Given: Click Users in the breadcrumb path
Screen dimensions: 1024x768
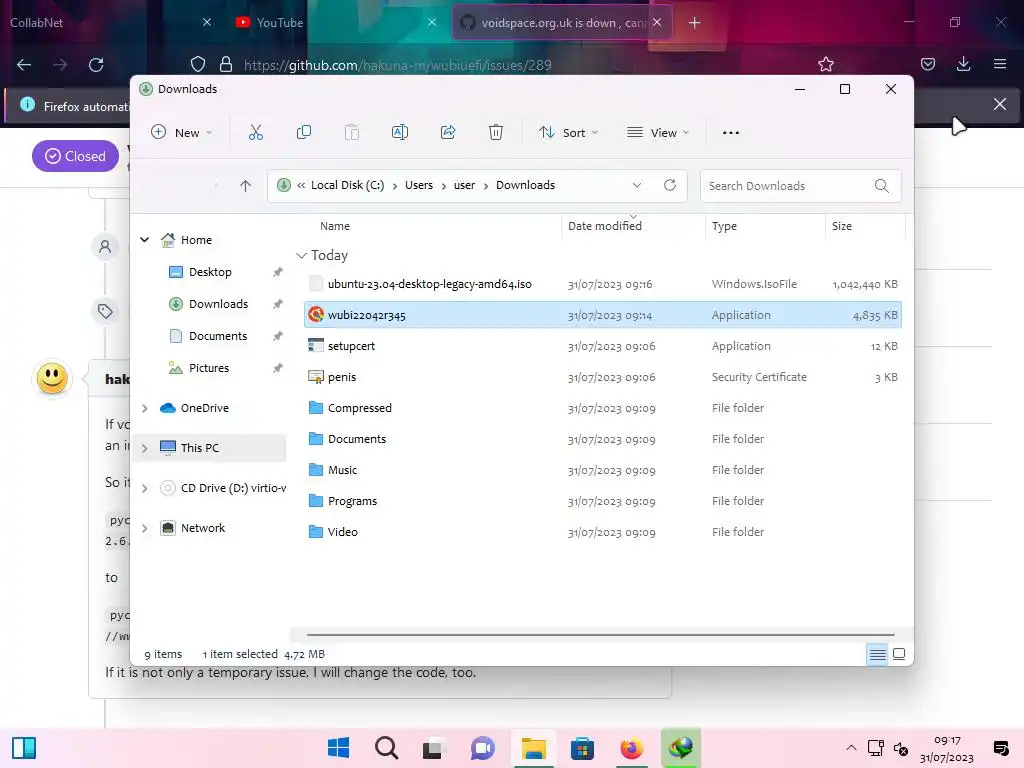Looking at the screenshot, I should (x=419, y=185).
